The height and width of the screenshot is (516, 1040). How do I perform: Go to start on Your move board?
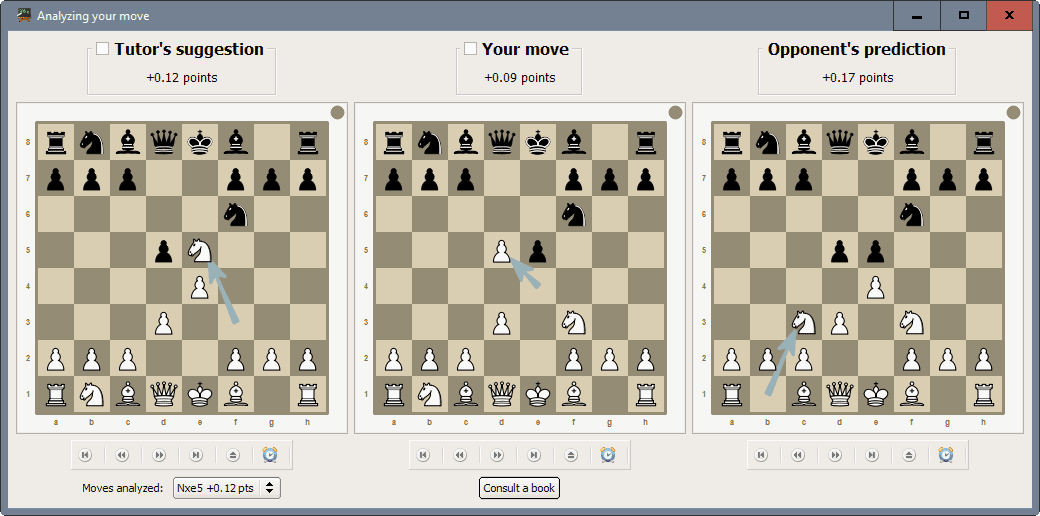[423, 455]
